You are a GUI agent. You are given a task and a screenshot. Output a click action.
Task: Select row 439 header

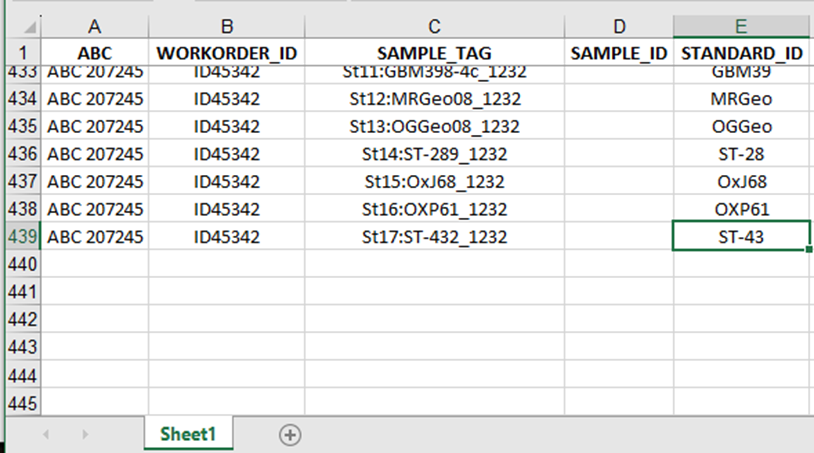click(22, 237)
